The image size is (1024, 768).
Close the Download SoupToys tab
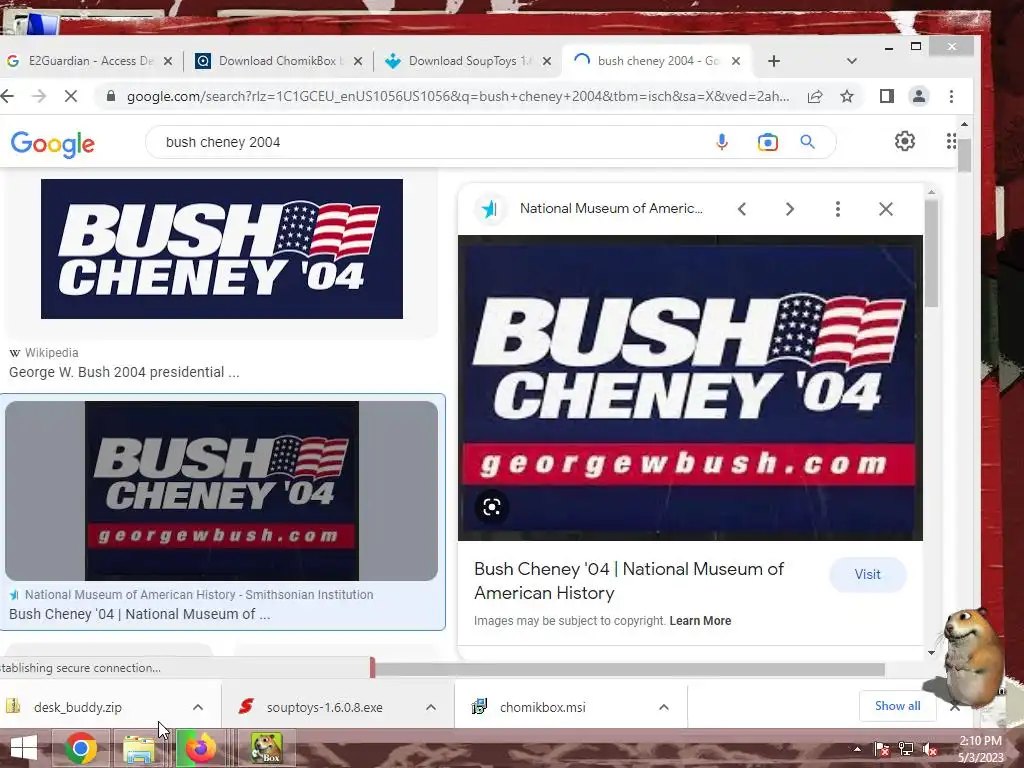tap(547, 61)
